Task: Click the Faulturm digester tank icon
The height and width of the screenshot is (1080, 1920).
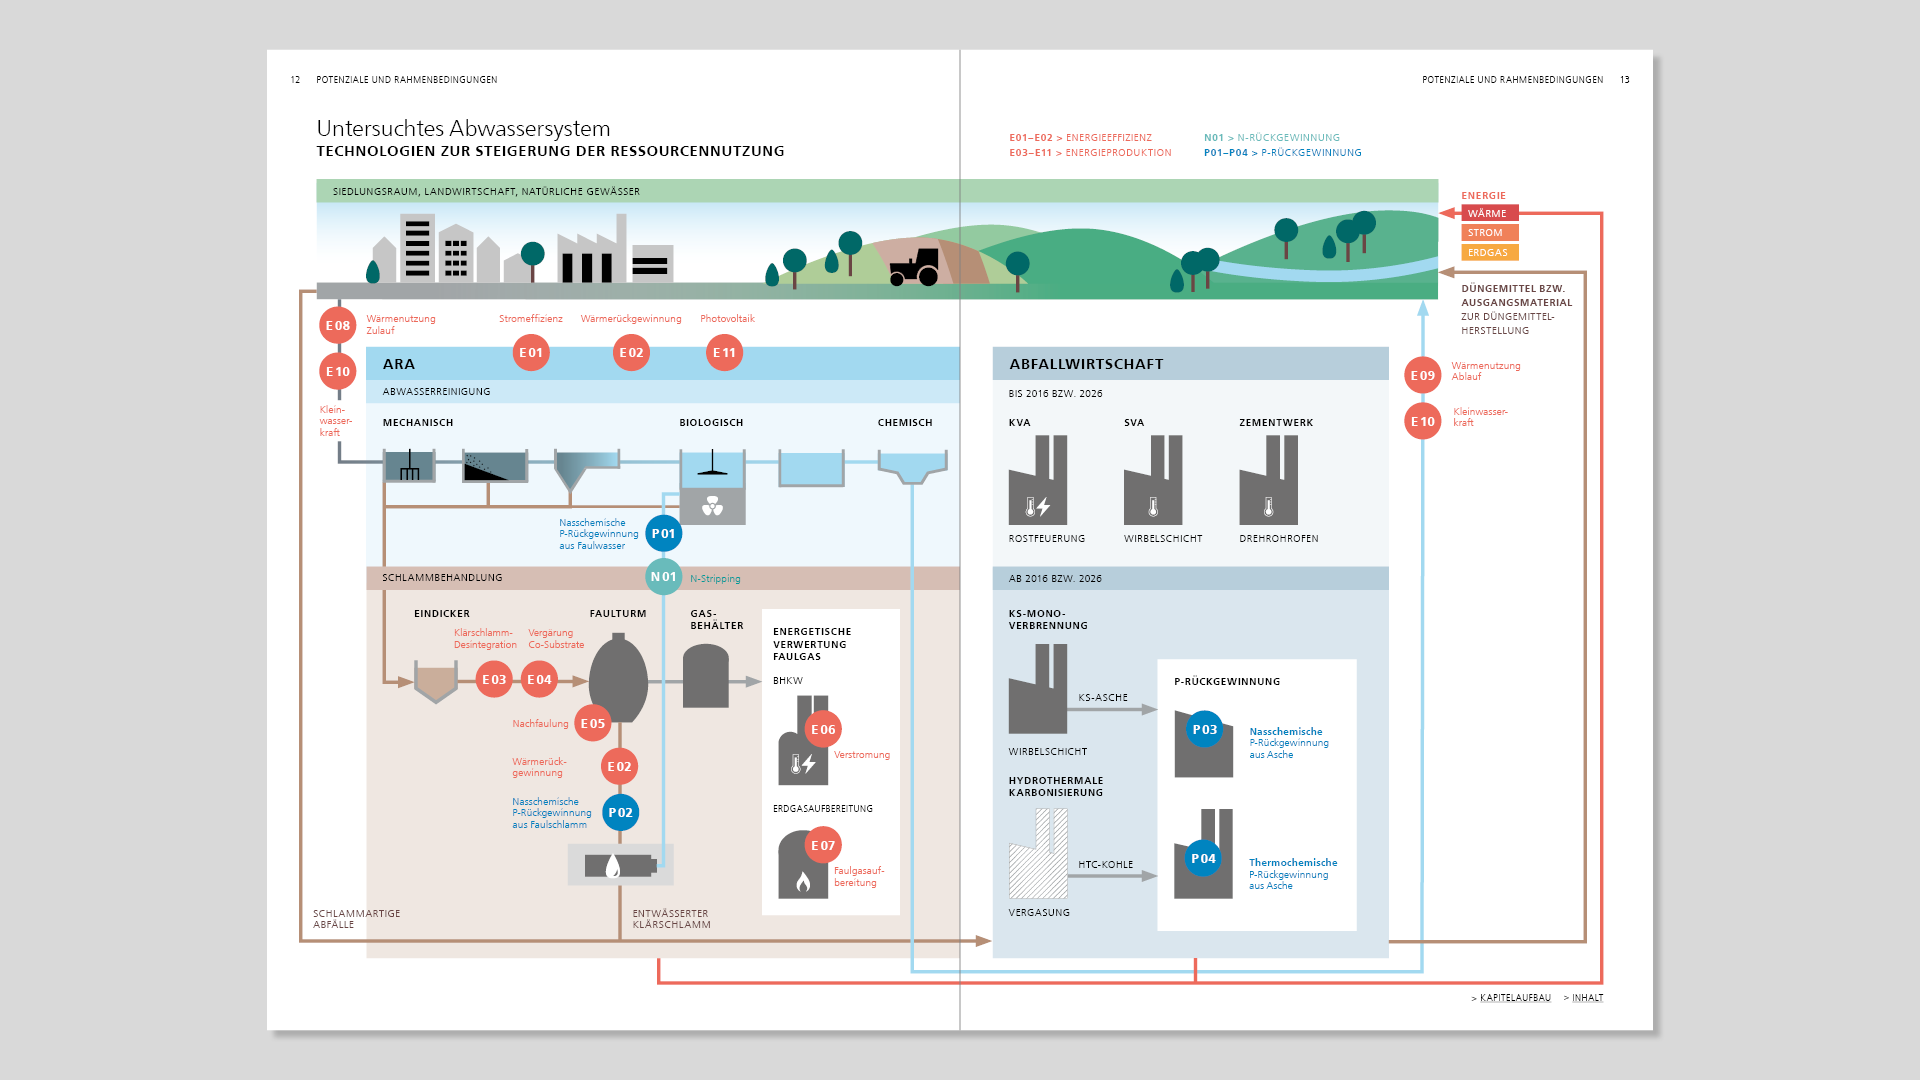Action: (618, 678)
